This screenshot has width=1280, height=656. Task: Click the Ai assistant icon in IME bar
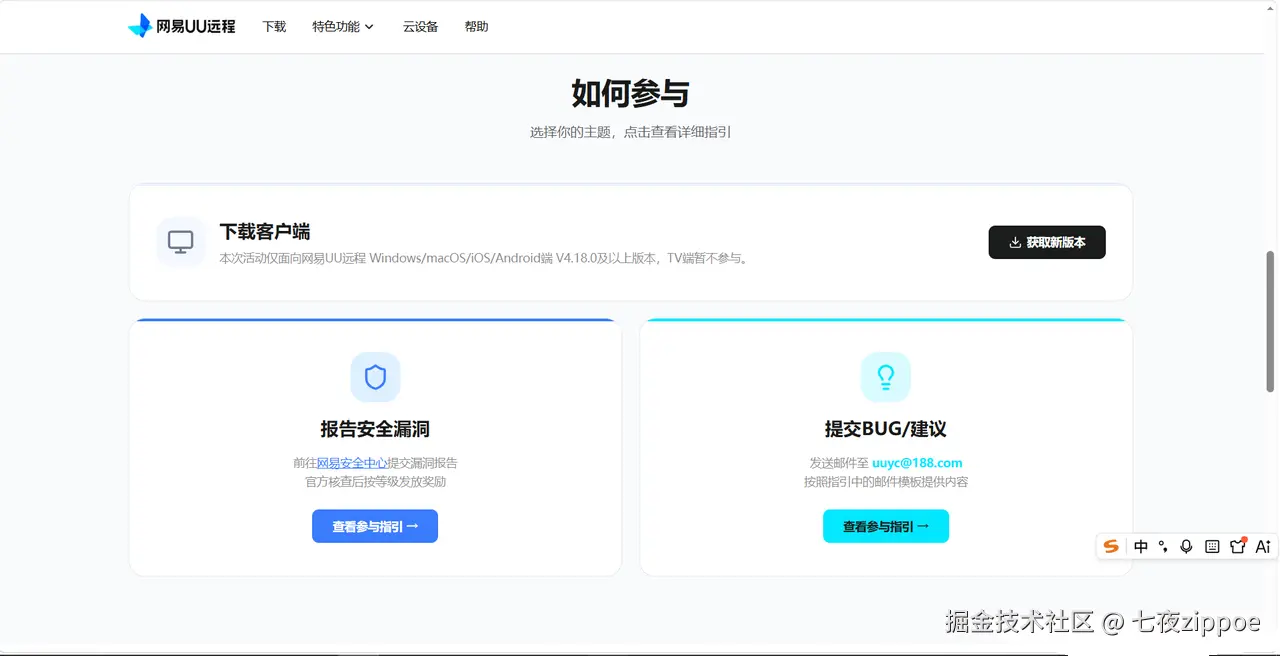[1263, 546]
